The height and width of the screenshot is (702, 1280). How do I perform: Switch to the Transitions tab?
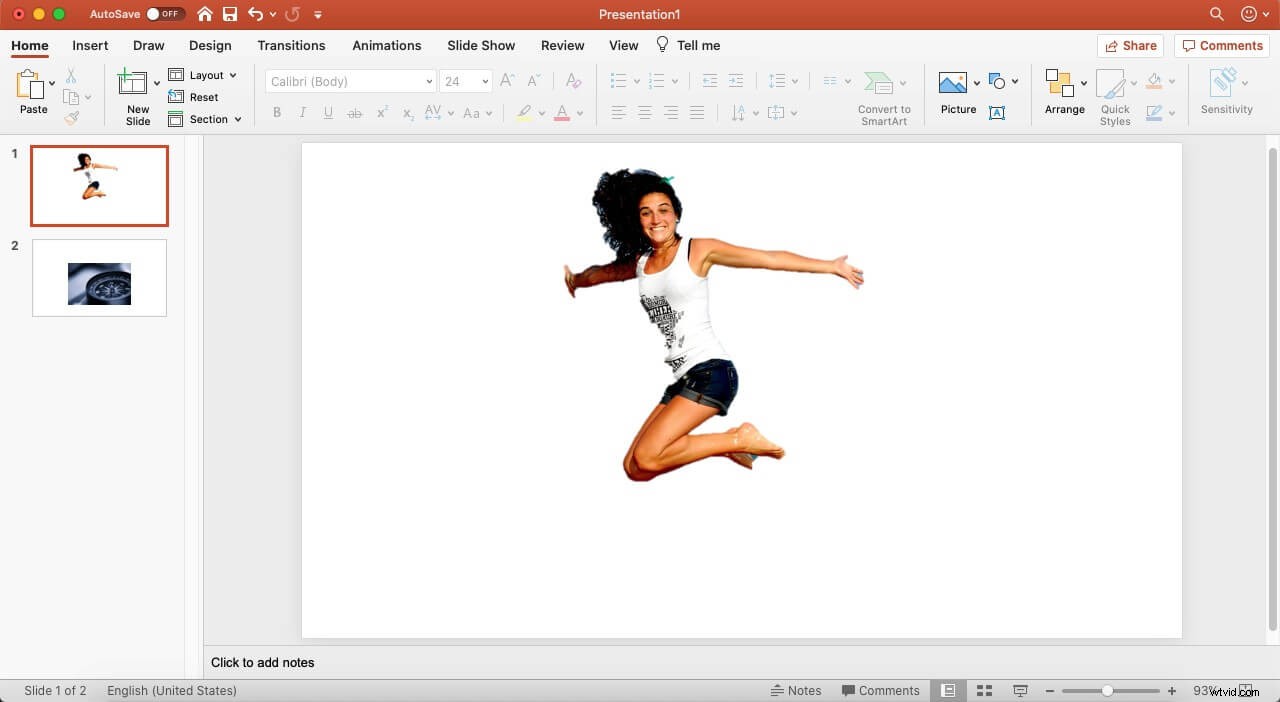coord(291,45)
